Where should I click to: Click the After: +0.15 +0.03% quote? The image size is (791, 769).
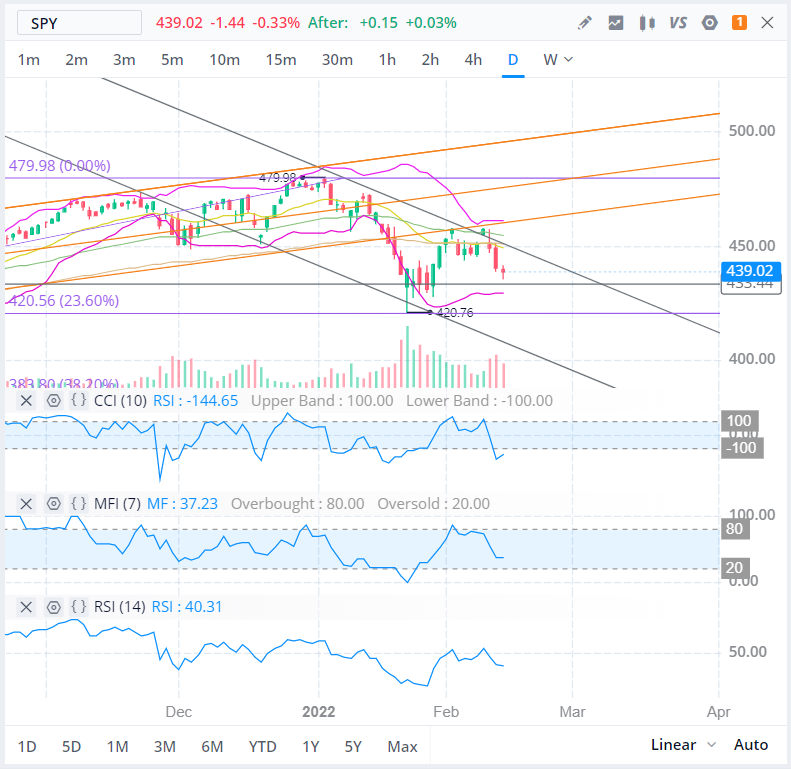[382, 23]
